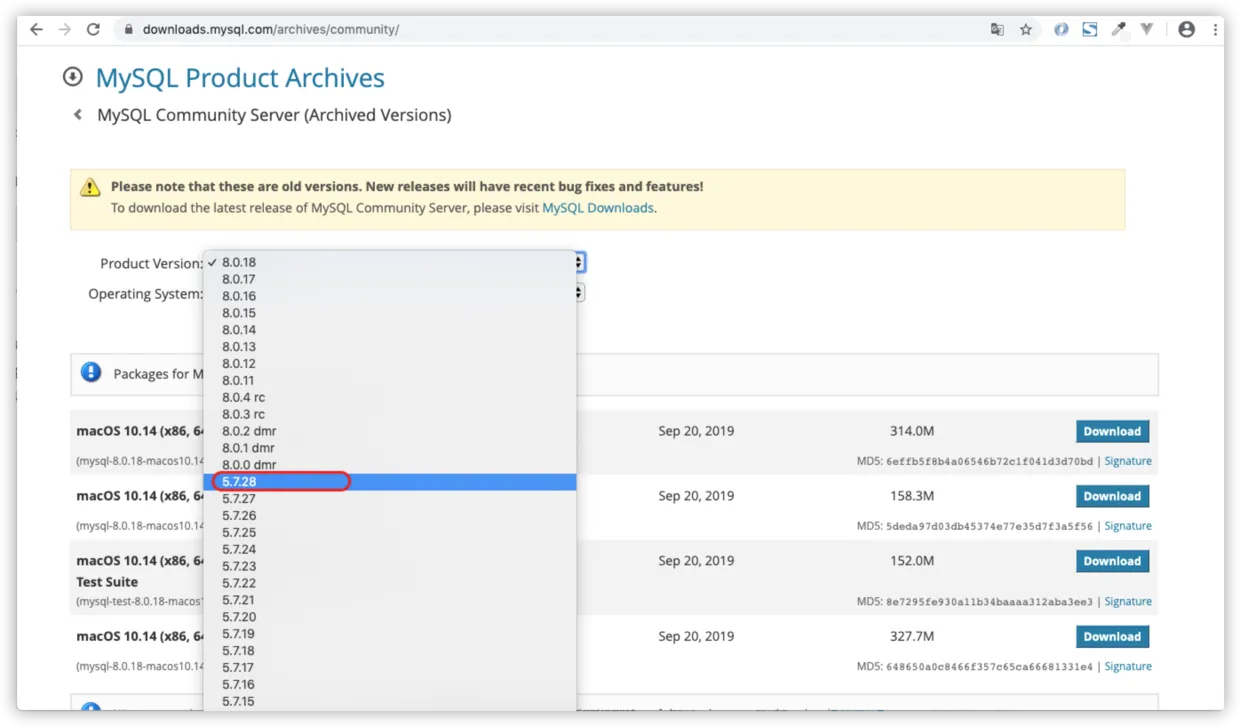Click the MySQL Product Archives heading

coord(240,78)
